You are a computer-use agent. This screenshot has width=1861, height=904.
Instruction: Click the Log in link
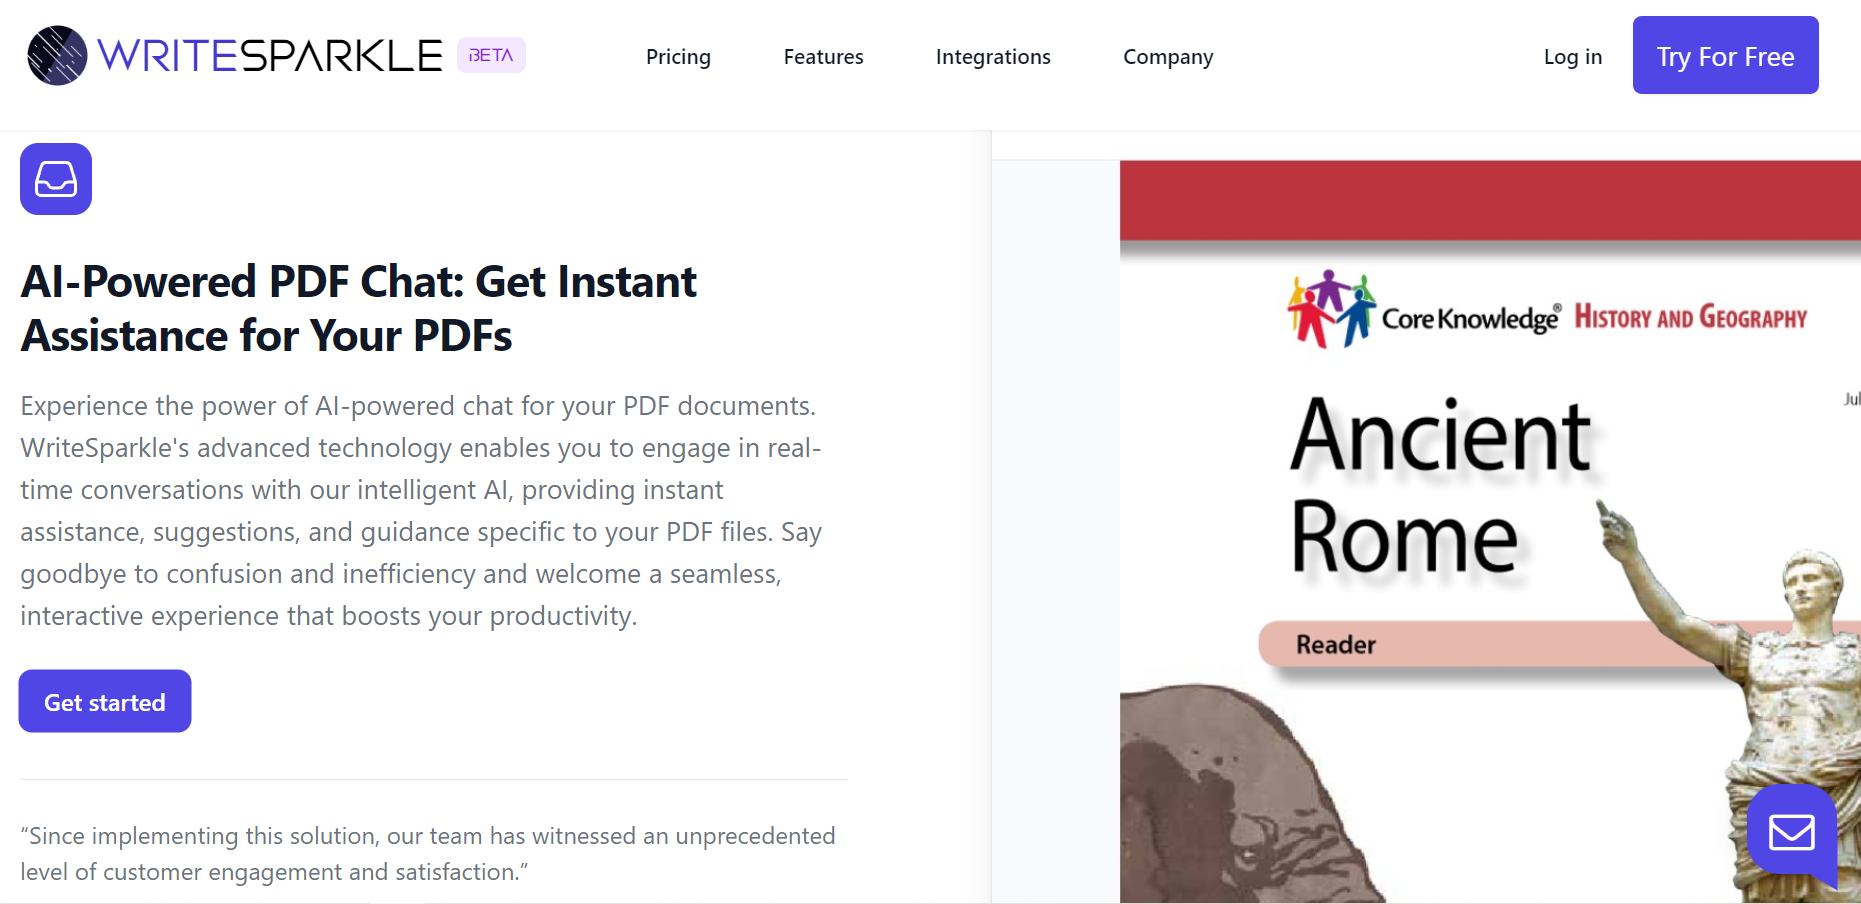tap(1572, 57)
